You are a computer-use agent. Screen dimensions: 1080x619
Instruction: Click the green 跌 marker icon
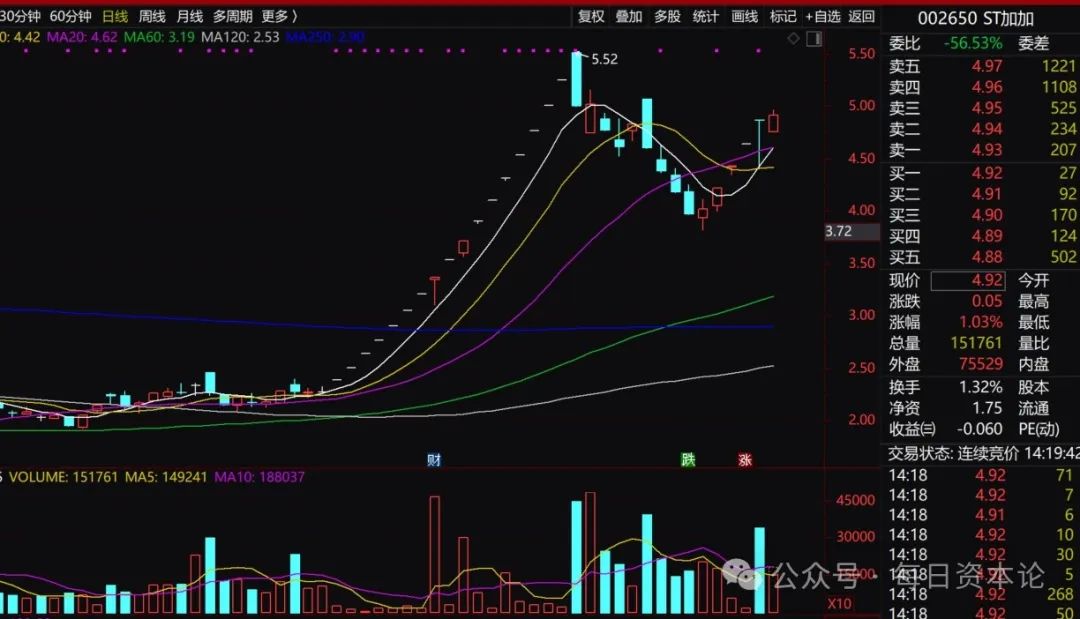[688, 460]
